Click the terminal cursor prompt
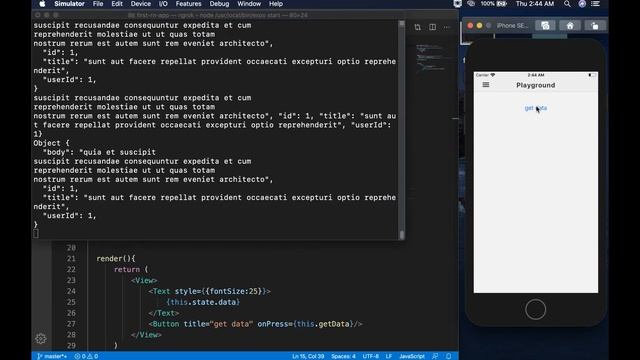This screenshot has height=360, width=640. pyautogui.click(x=36, y=233)
